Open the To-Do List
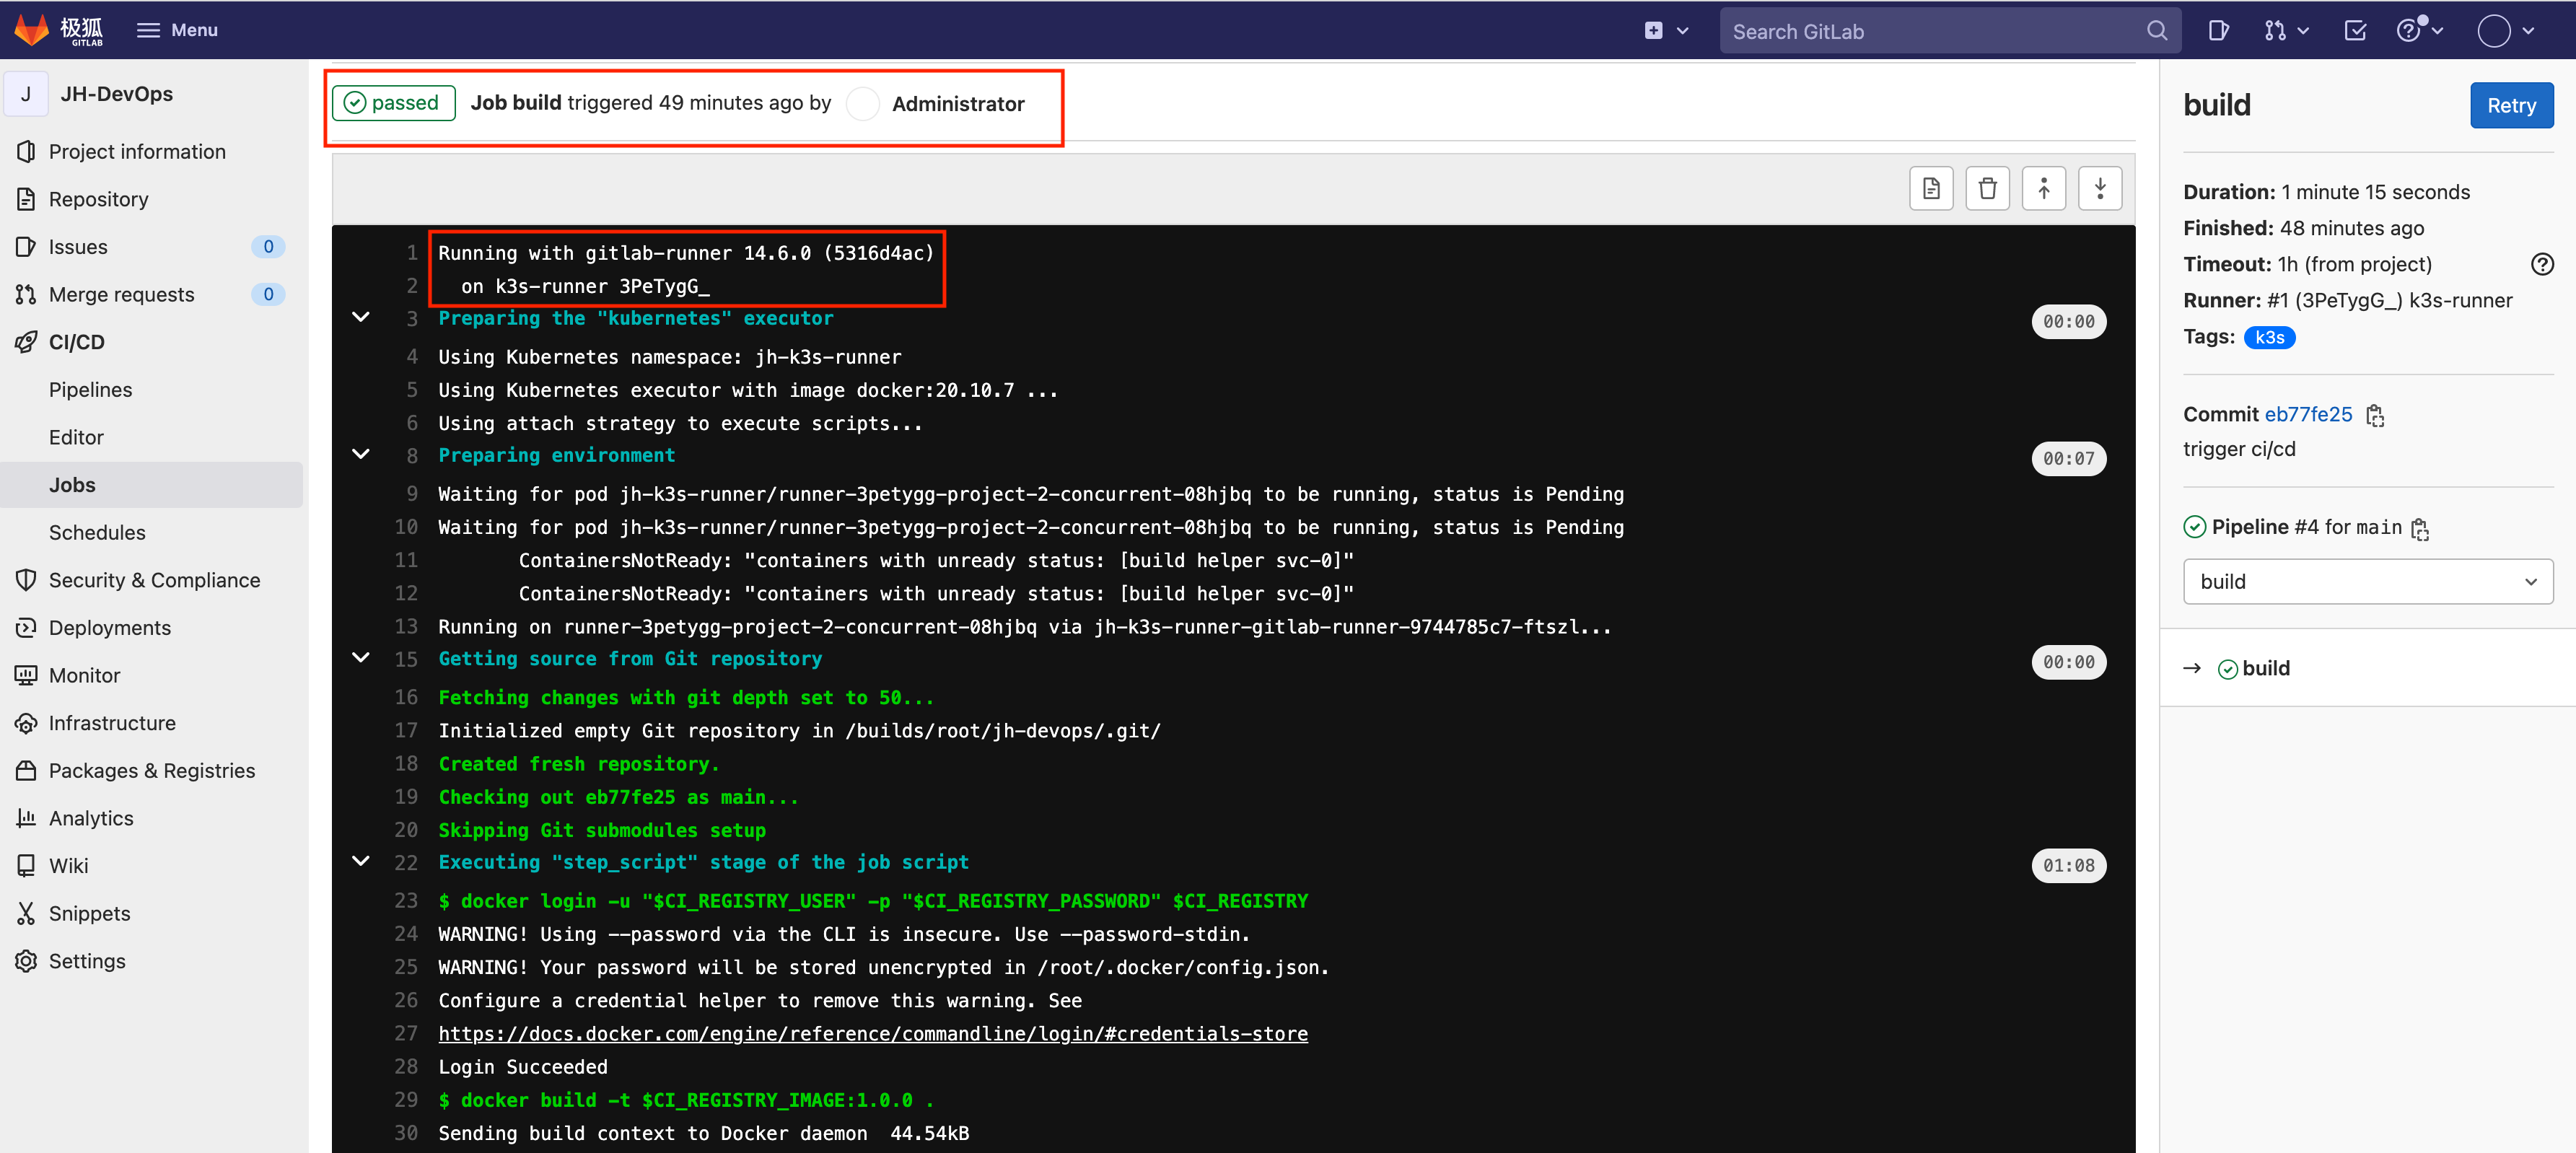The image size is (2576, 1153). 2355,30
